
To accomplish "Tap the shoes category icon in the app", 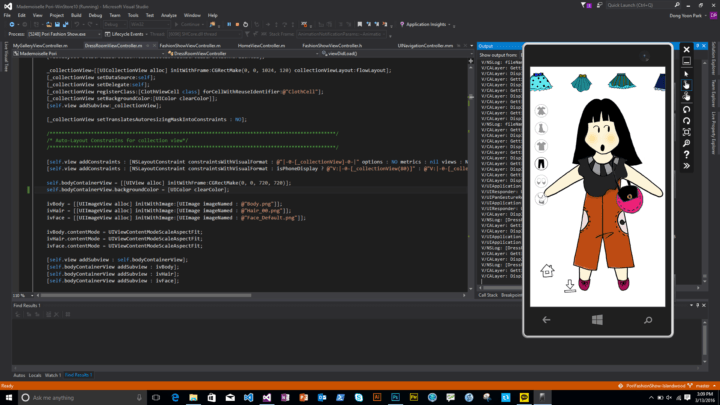I will tap(541, 181).
